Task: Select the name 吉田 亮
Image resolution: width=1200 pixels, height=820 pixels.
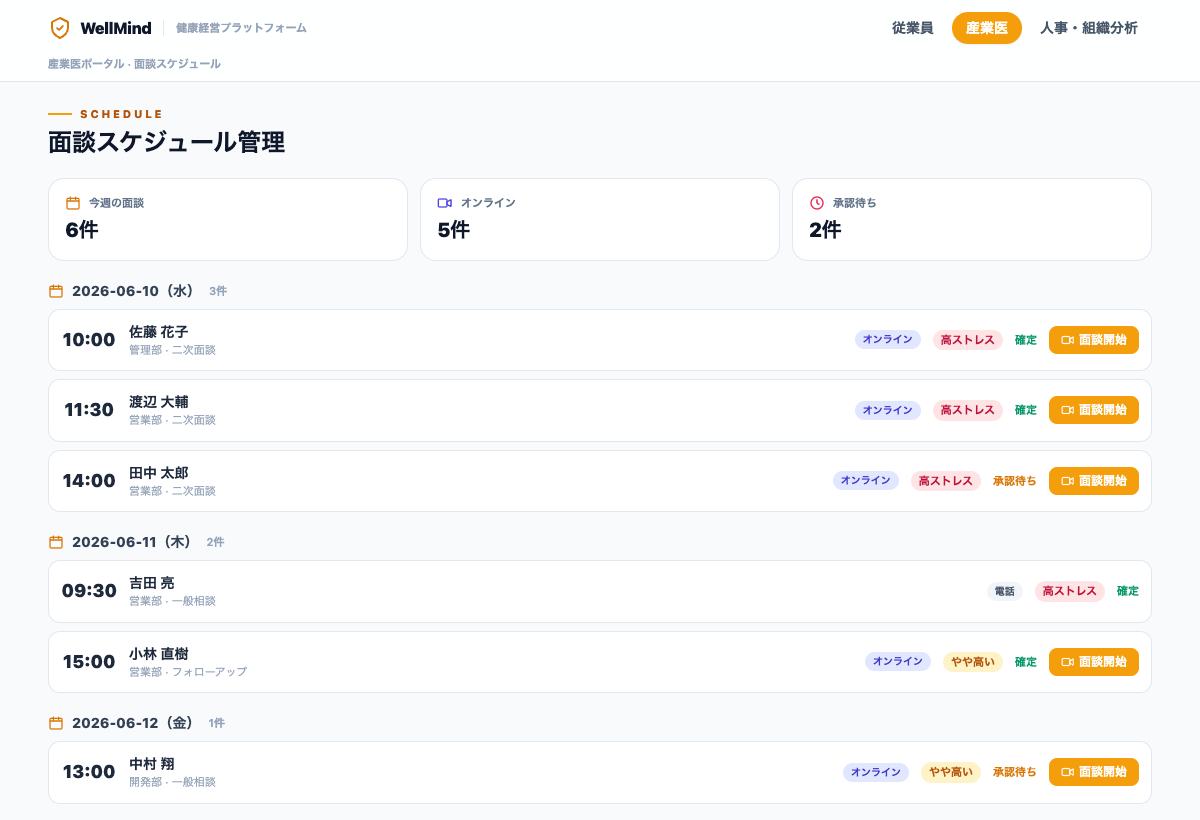Action: [x=151, y=583]
